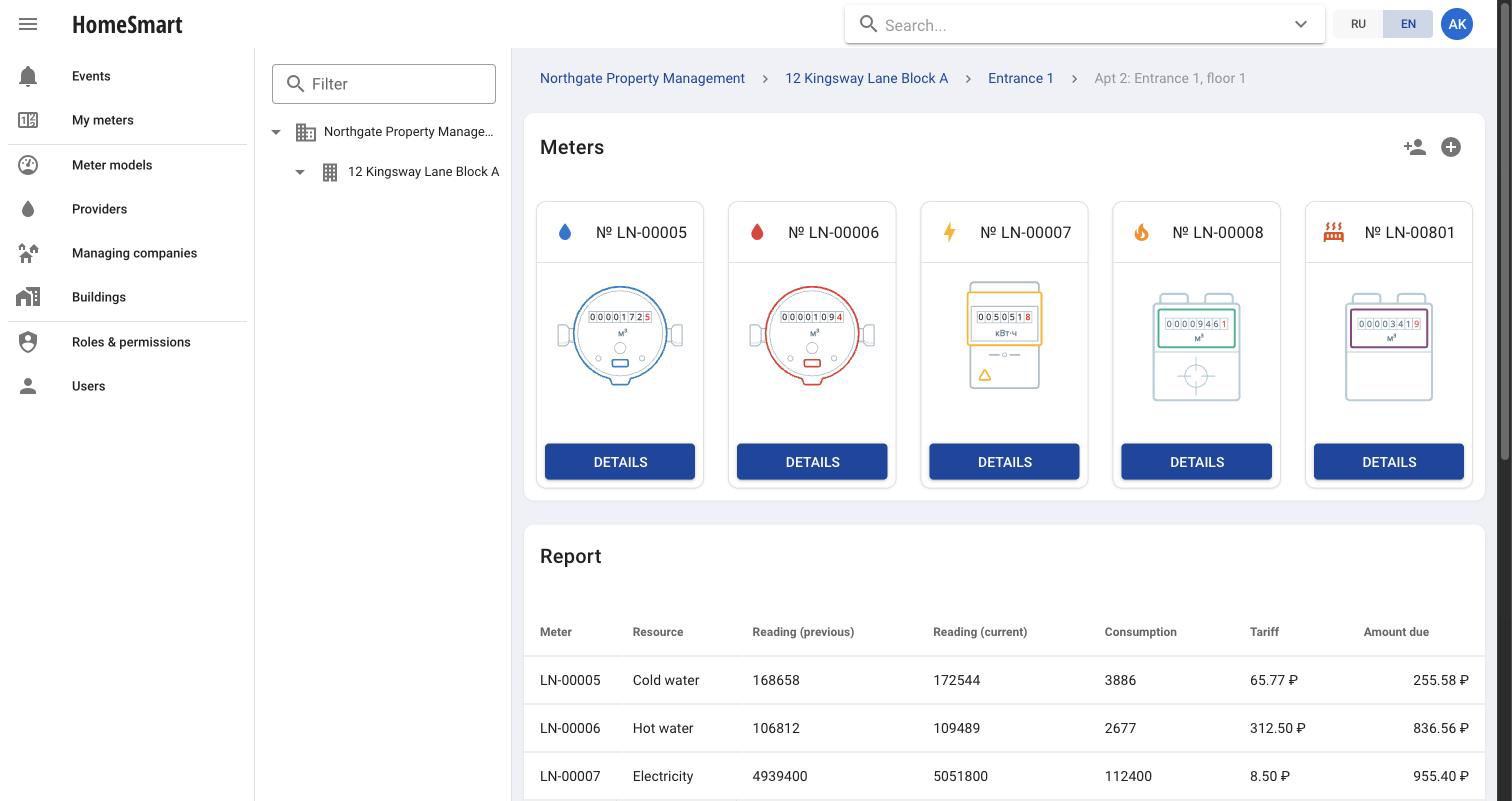Click the Amount due column header
This screenshot has height=801, width=1512.
[x=1396, y=632]
